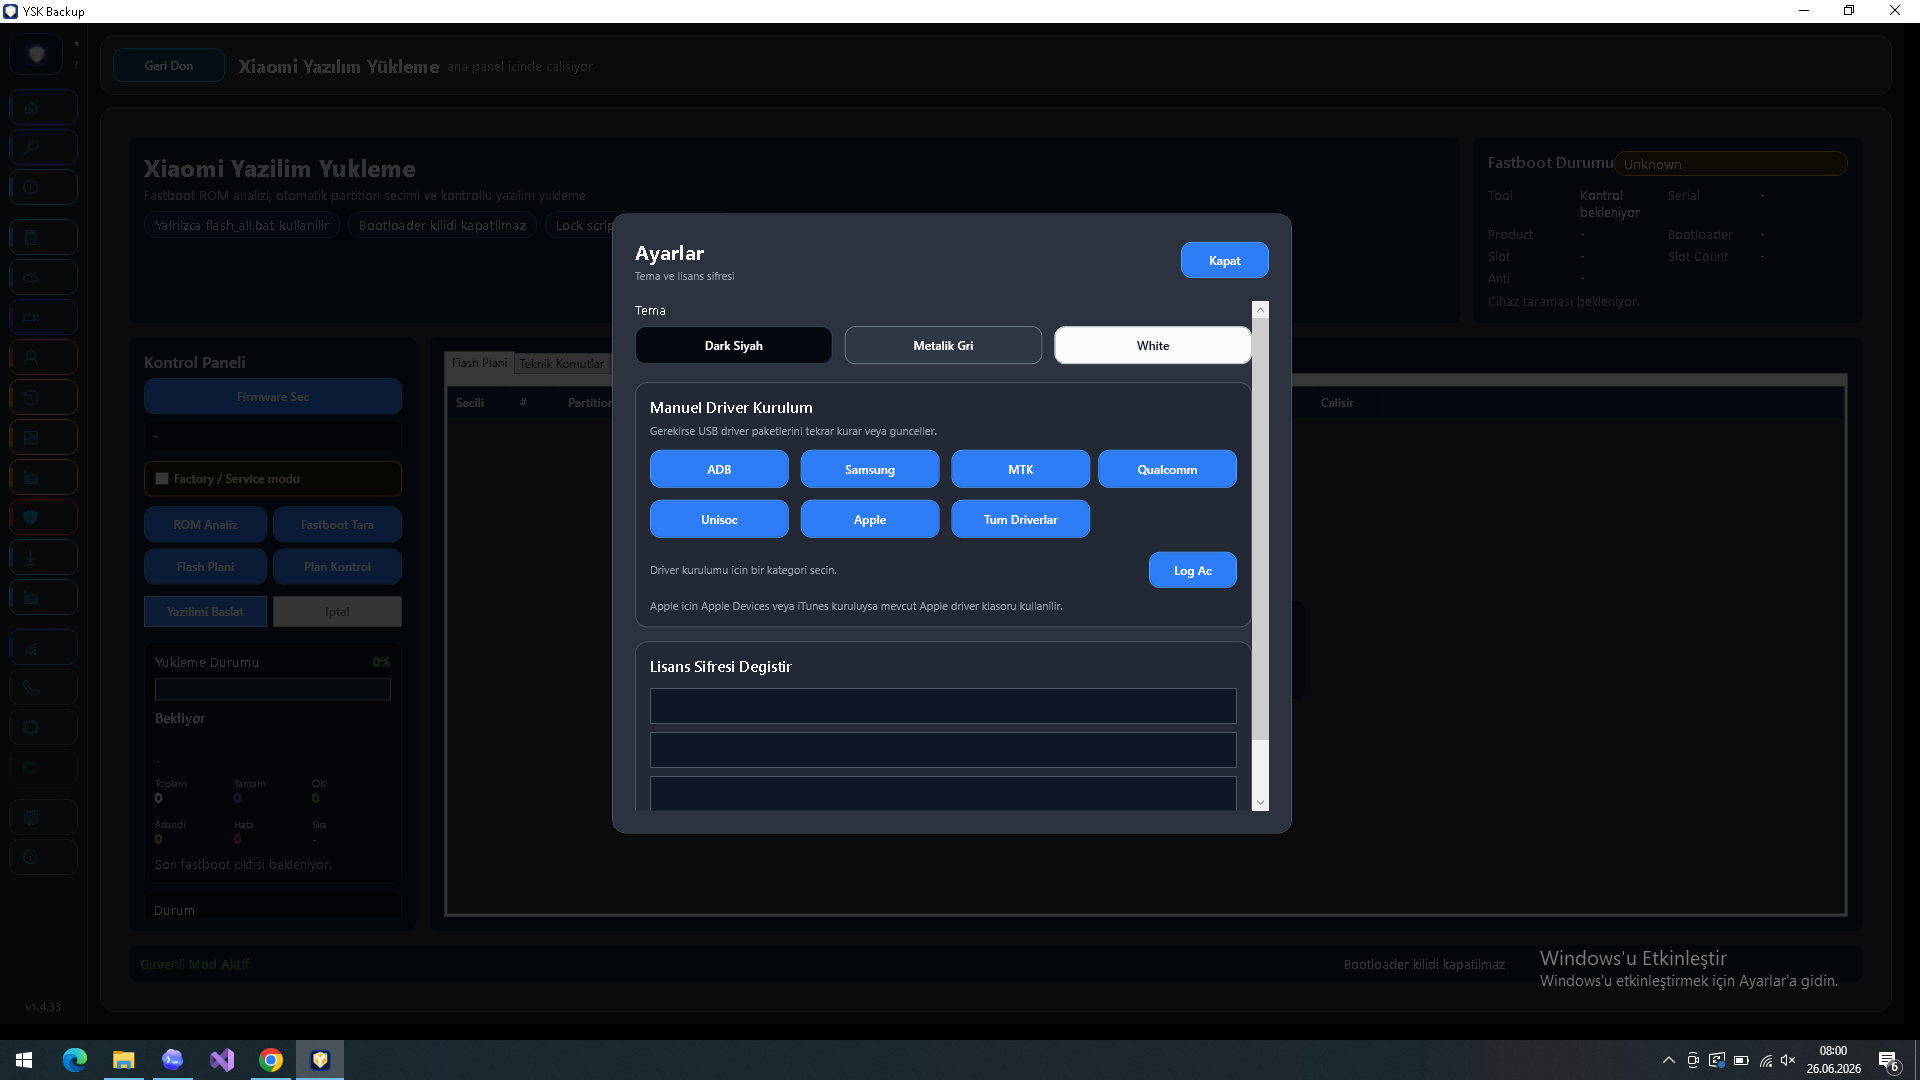Switch to Google Chrome on the taskbar

[x=271, y=1060]
